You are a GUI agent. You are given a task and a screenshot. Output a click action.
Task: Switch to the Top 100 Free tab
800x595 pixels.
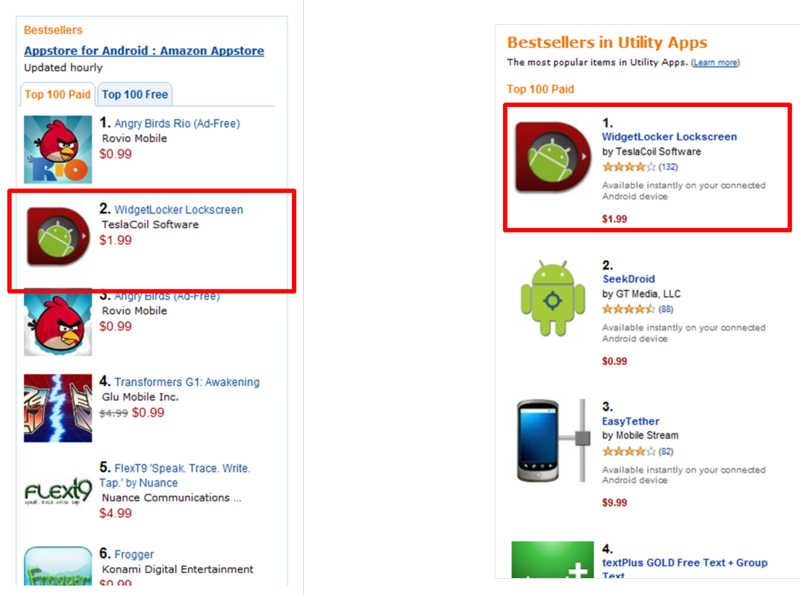coord(135,95)
